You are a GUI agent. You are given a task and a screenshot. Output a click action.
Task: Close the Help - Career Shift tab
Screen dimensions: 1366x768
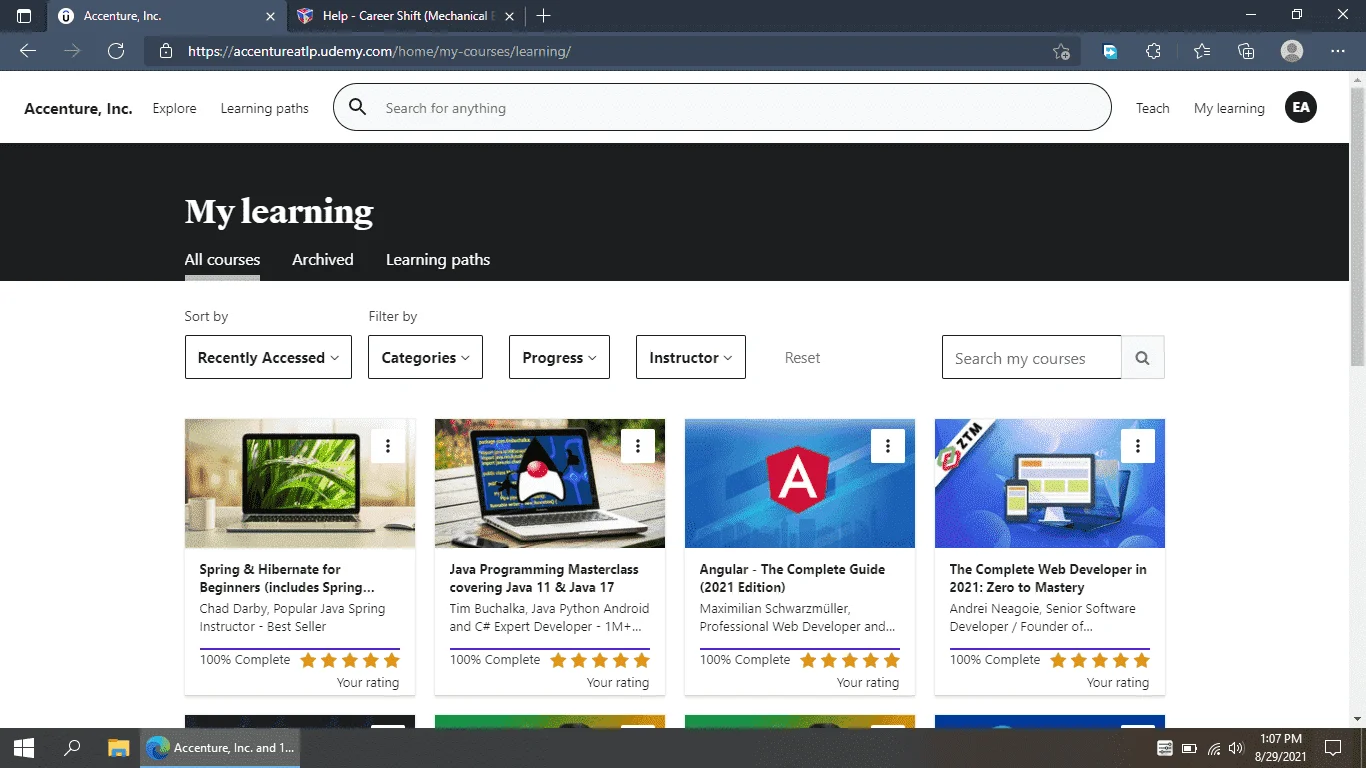point(507,16)
